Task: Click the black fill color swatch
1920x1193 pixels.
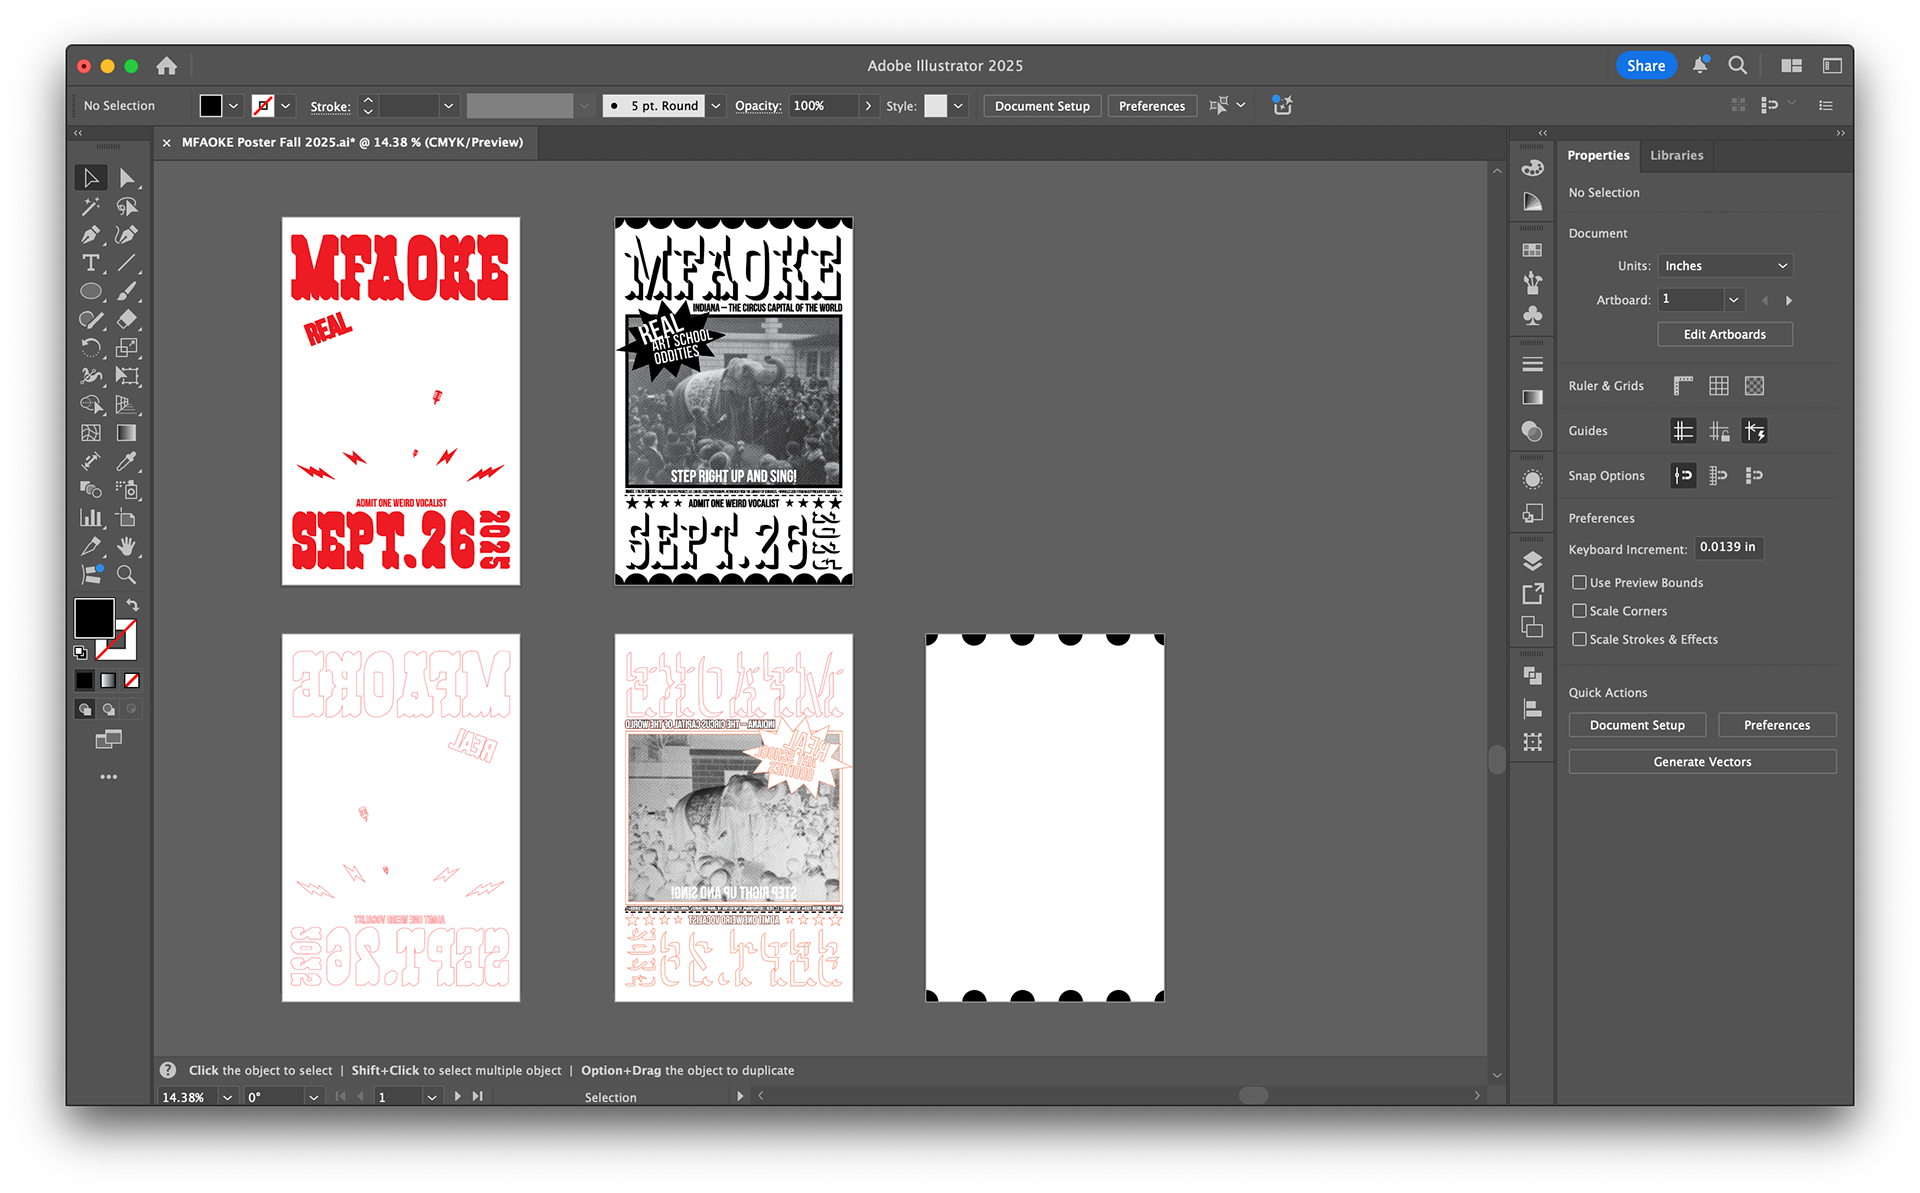Action: 94,618
